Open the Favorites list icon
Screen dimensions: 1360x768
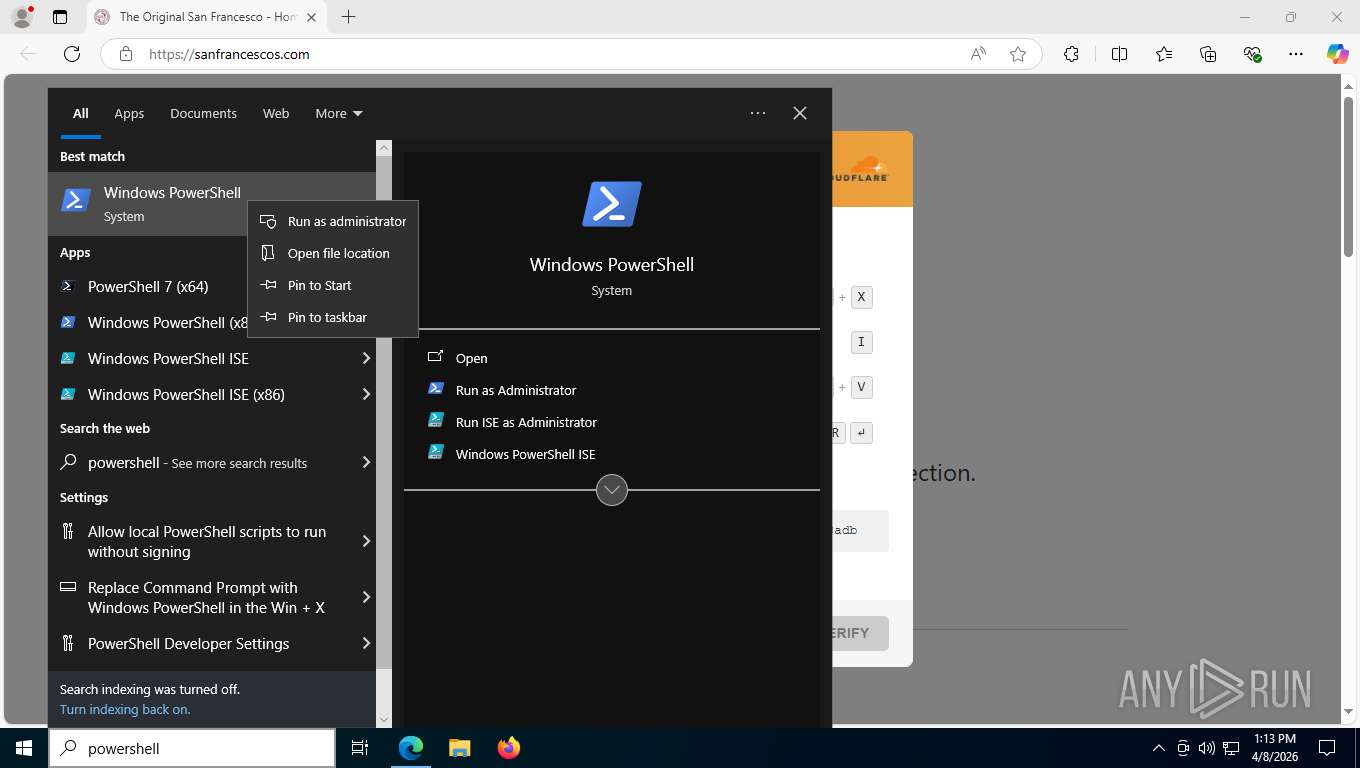click(1164, 54)
